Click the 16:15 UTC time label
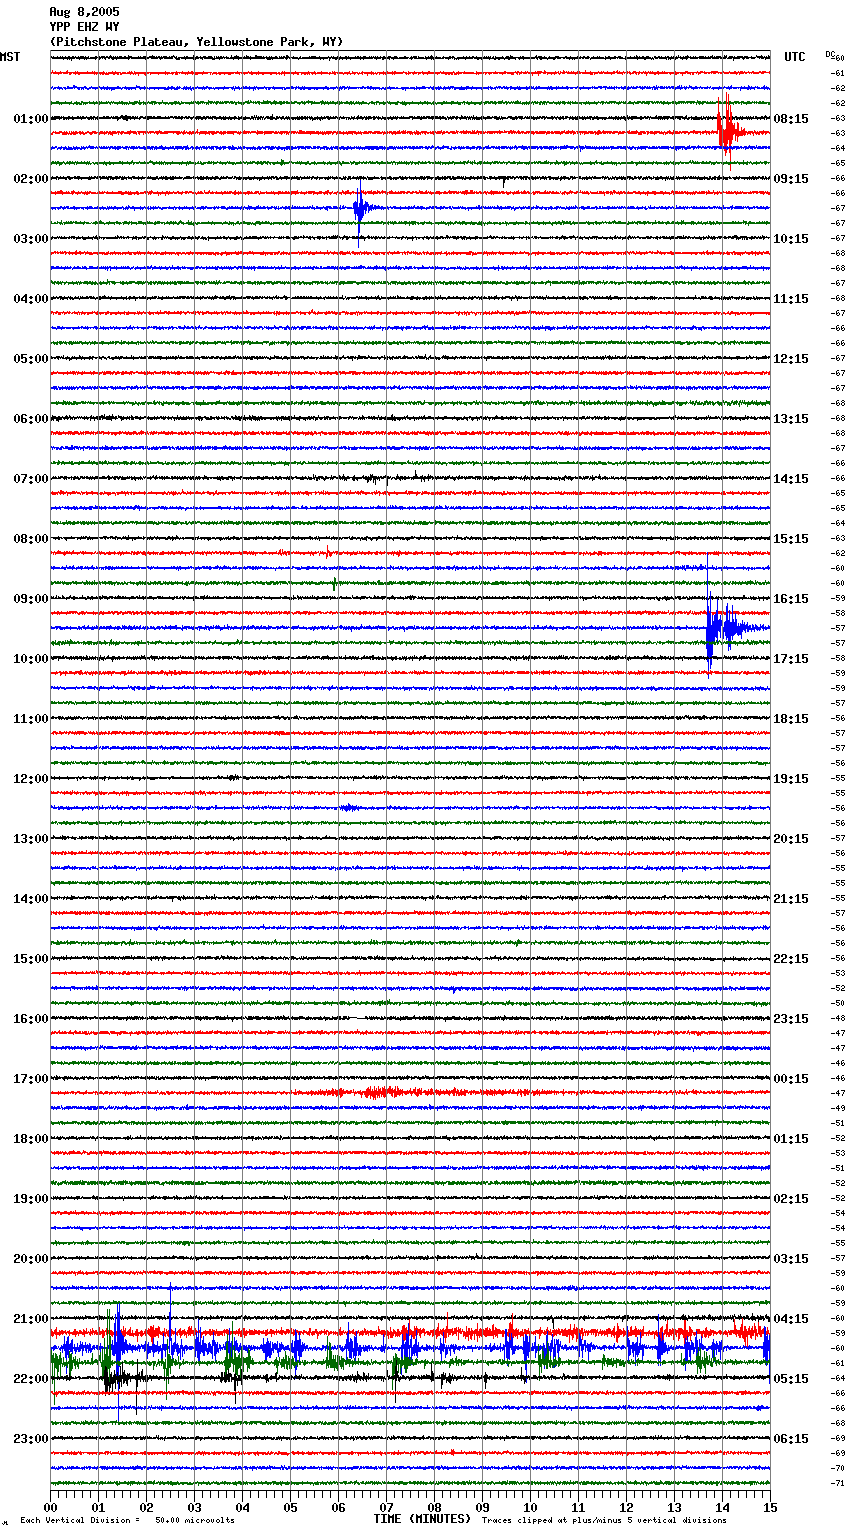Image resolution: width=850 pixels, height=1534 pixels. pyautogui.click(x=791, y=599)
